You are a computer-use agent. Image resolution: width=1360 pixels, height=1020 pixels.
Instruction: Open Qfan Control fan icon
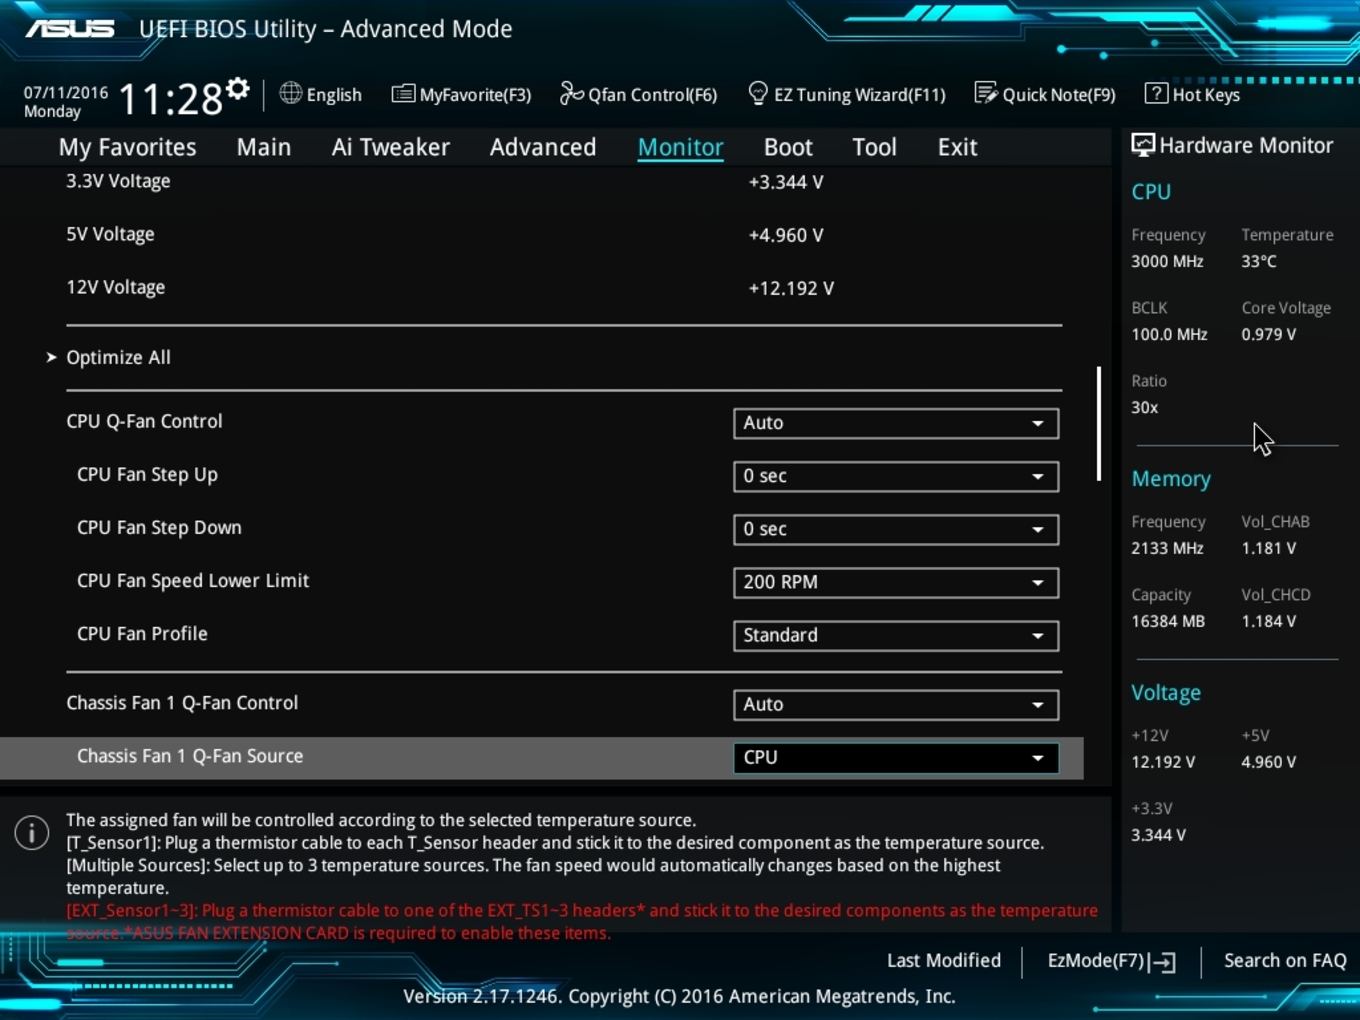[571, 93]
